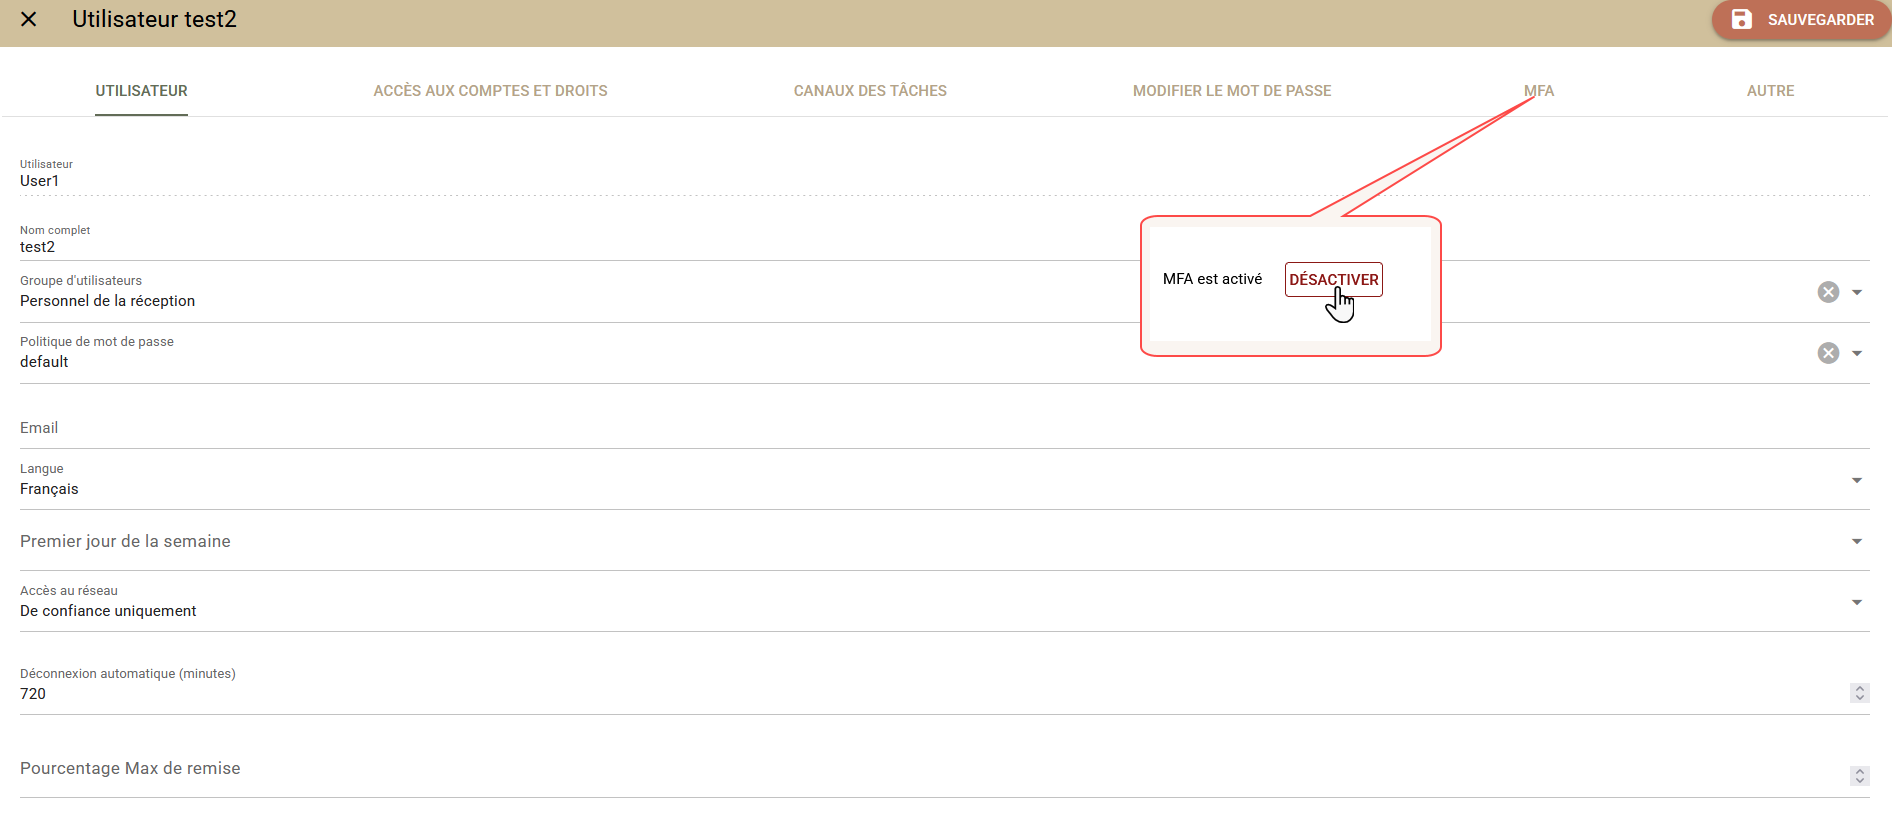The width and height of the screenshot is (1892, 815).
Task: Clear the Groupe d'utilisateurs selection
Action: tap(1828, 292)
